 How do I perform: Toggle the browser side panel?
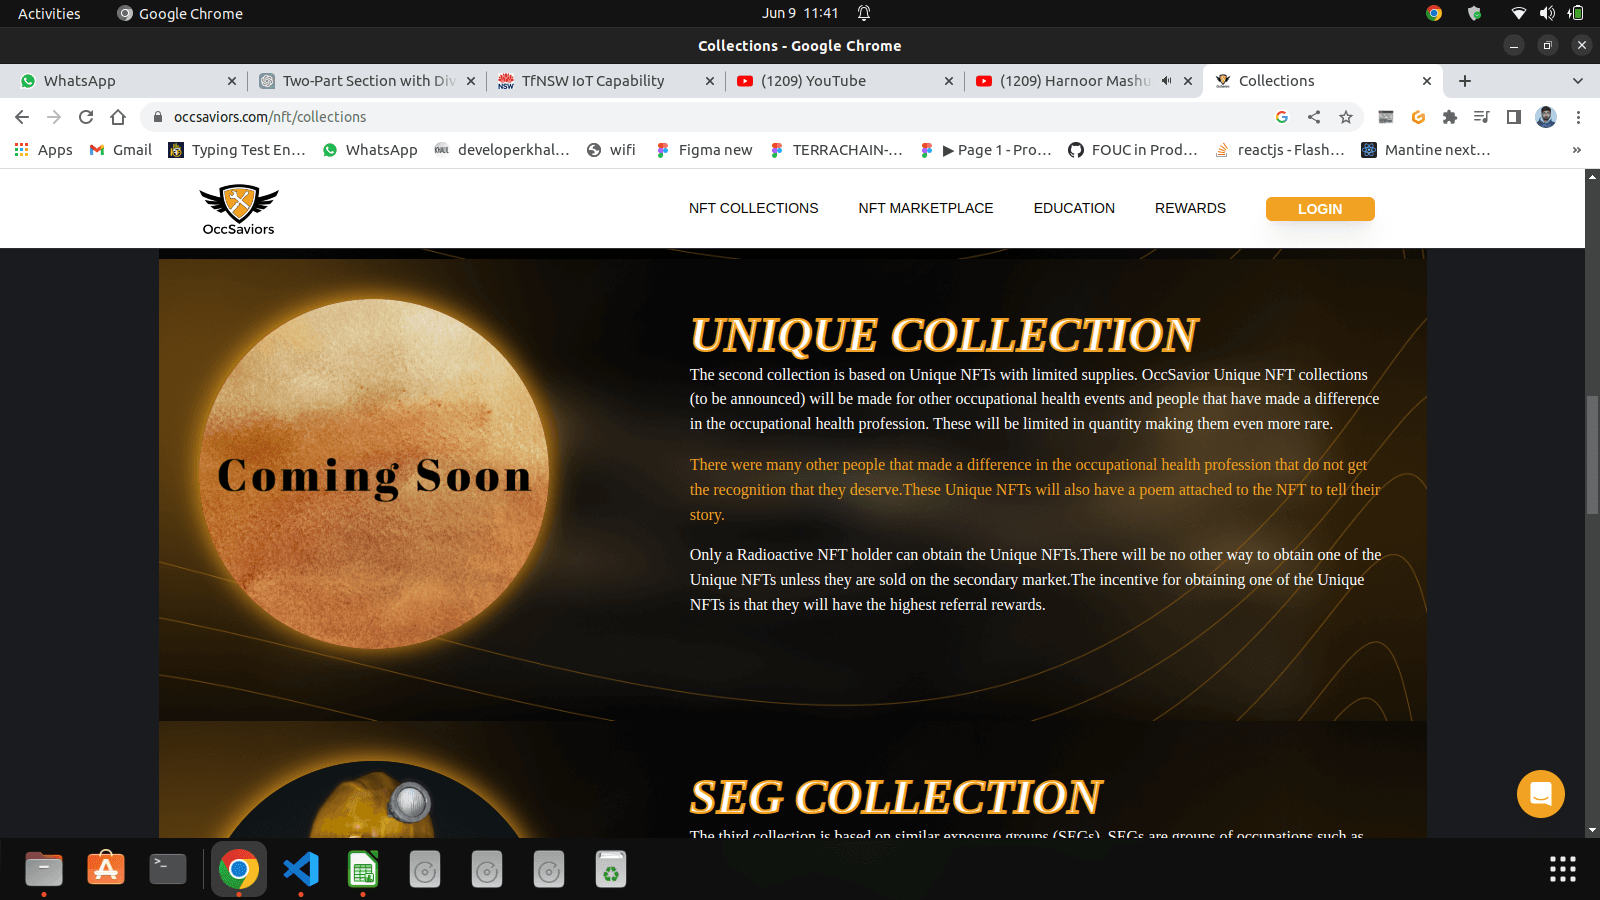(x=1514, y=117)
